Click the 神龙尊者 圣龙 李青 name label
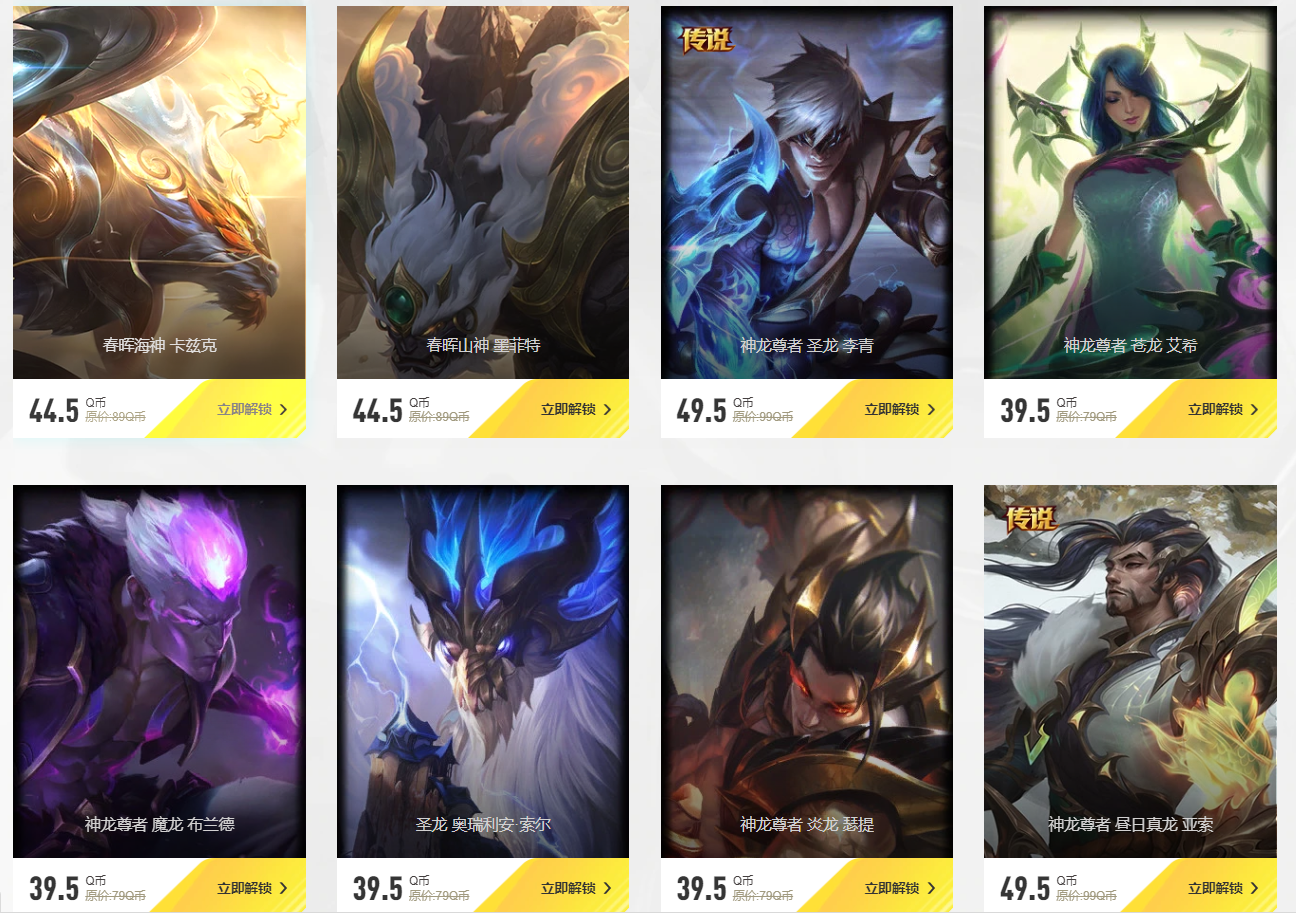This screenshot has height=913, width=1296. coord(807,346)
